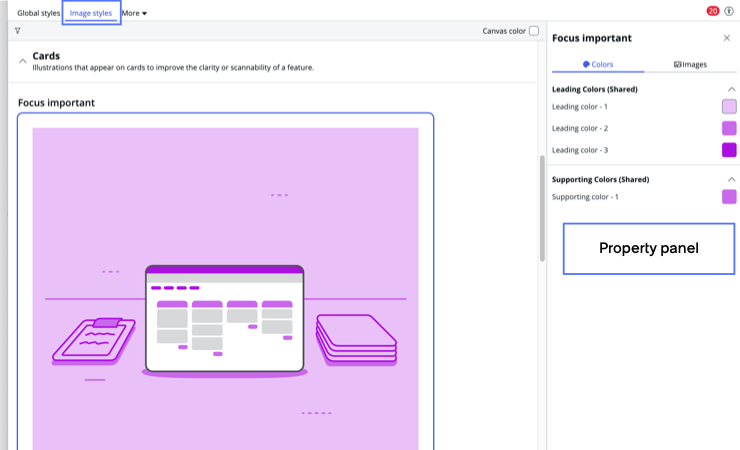Open the Colors tab in panel
This screenshot has width=740, height=450.
point(597,64)
